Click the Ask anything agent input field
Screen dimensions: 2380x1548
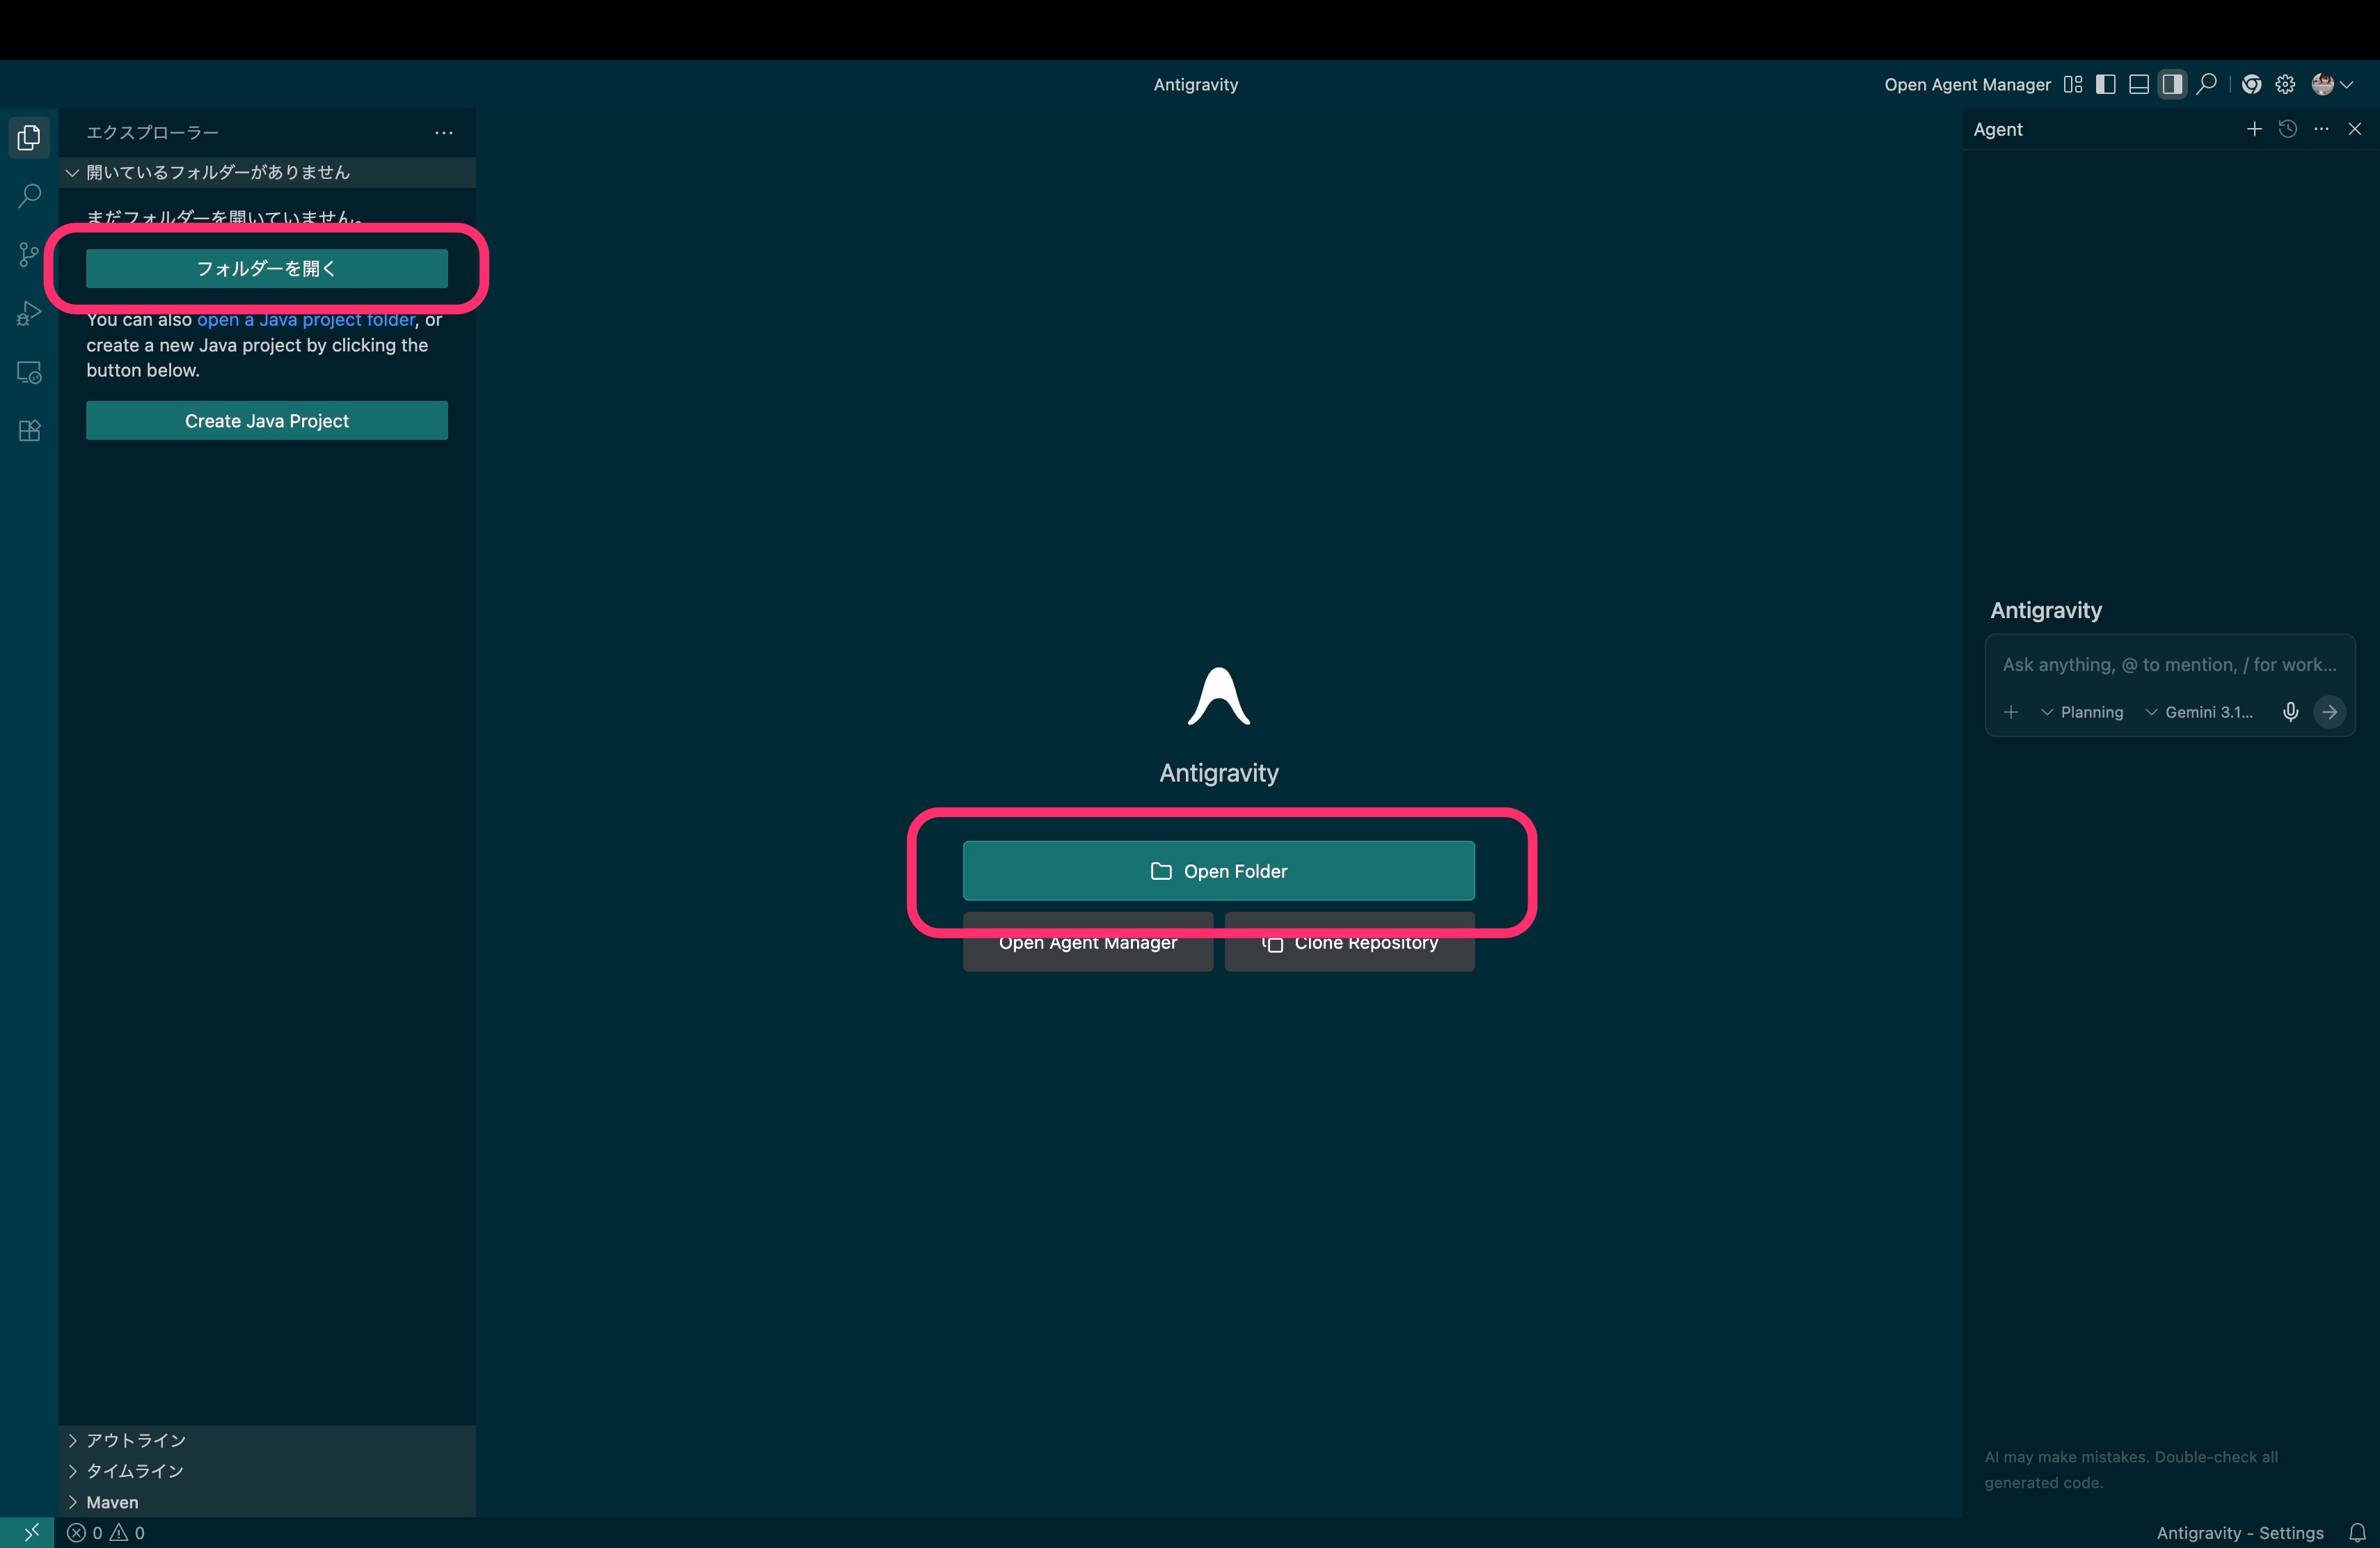click(x=2168, y=665)
